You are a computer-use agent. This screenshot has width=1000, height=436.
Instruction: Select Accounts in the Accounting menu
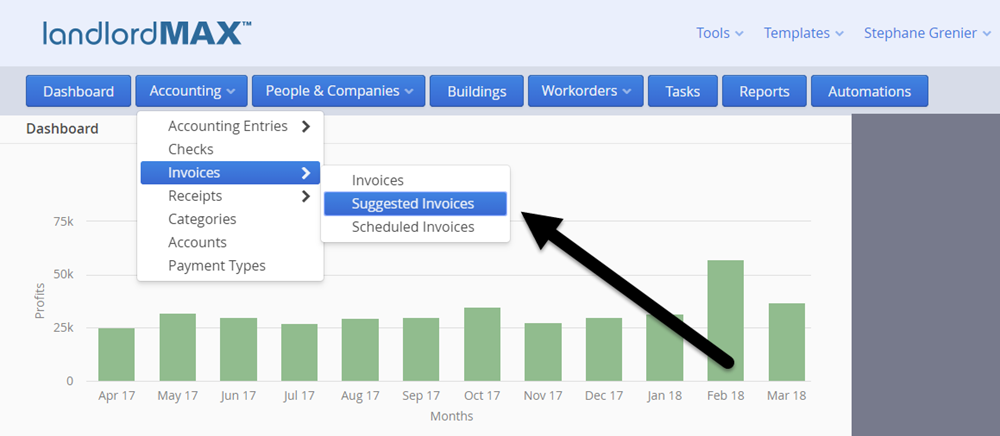coord(230,242)
